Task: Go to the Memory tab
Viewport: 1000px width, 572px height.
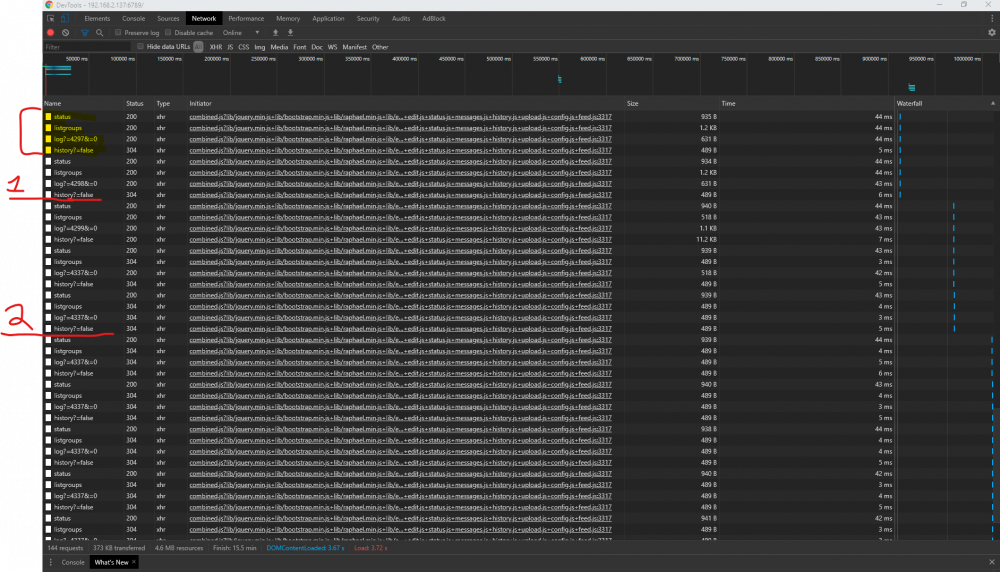Action: [x=288, y=18]
